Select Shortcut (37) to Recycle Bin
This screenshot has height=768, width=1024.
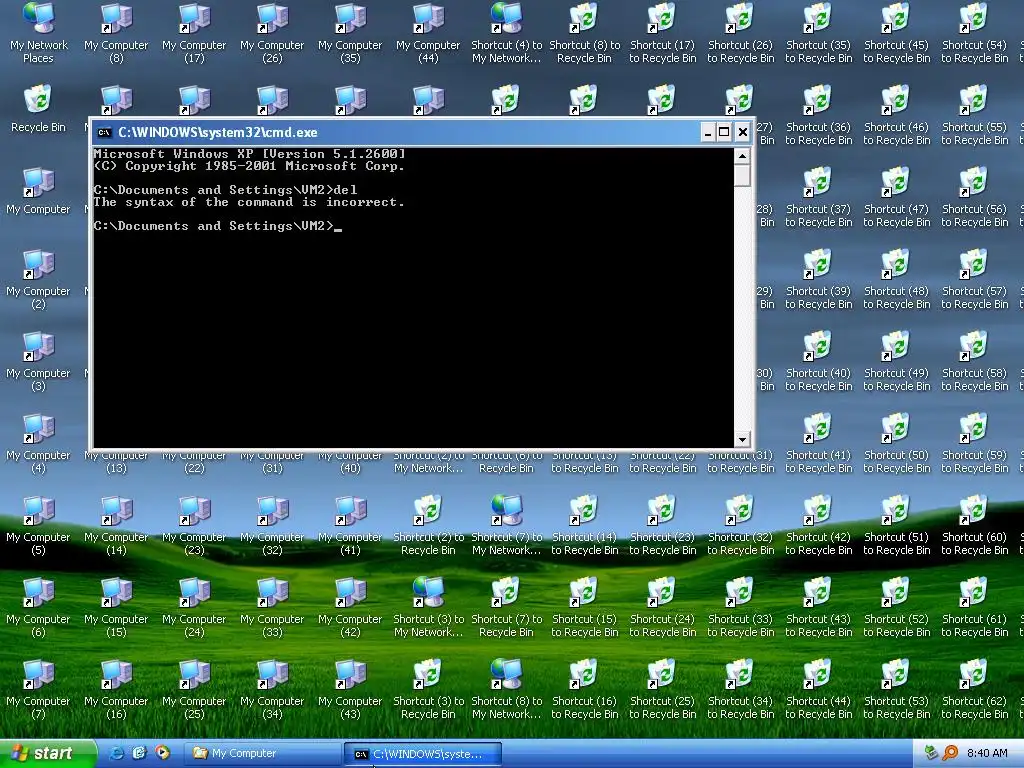point(818,197)
